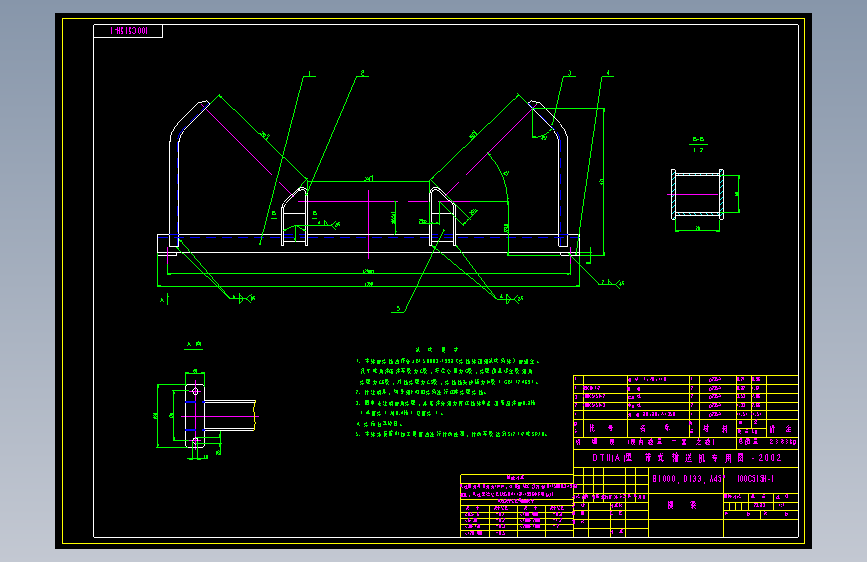Screen dimensions: 867x562
Task: Click part balloon number 3 leader label
Action: pyautogui.click(x=570, y=73)
